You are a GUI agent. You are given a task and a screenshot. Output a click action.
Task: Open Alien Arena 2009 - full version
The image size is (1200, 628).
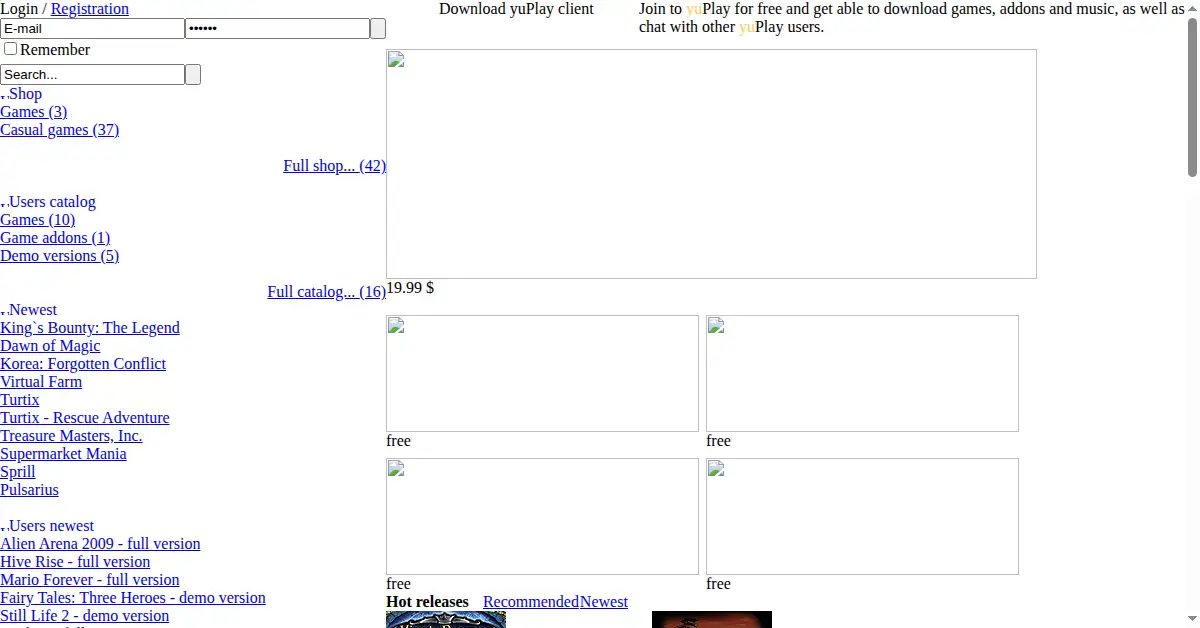[100, 544]
